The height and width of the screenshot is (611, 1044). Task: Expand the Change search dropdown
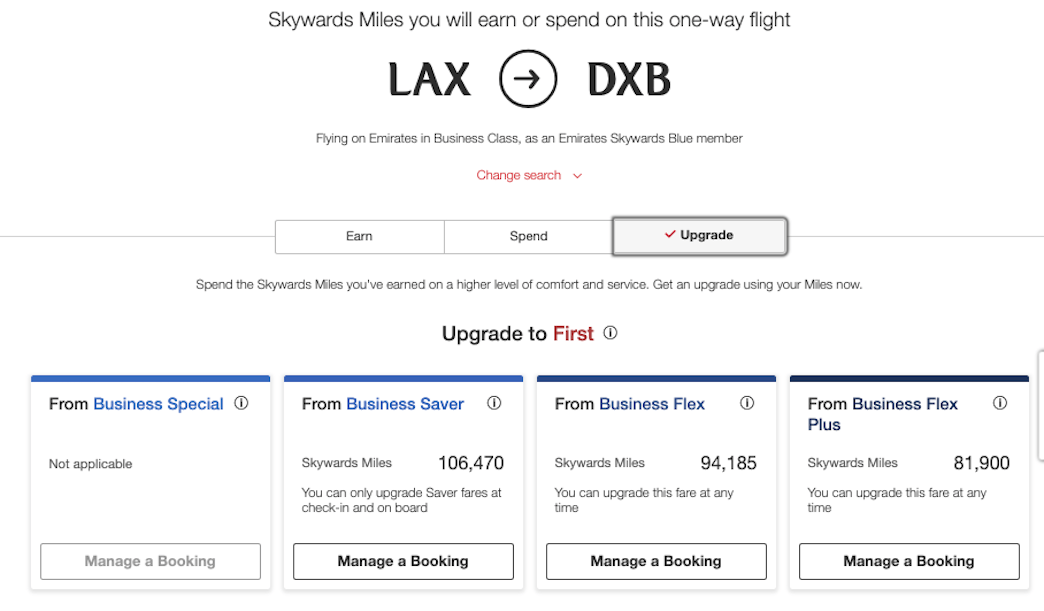pyautogui.click(x=528, y=175)
